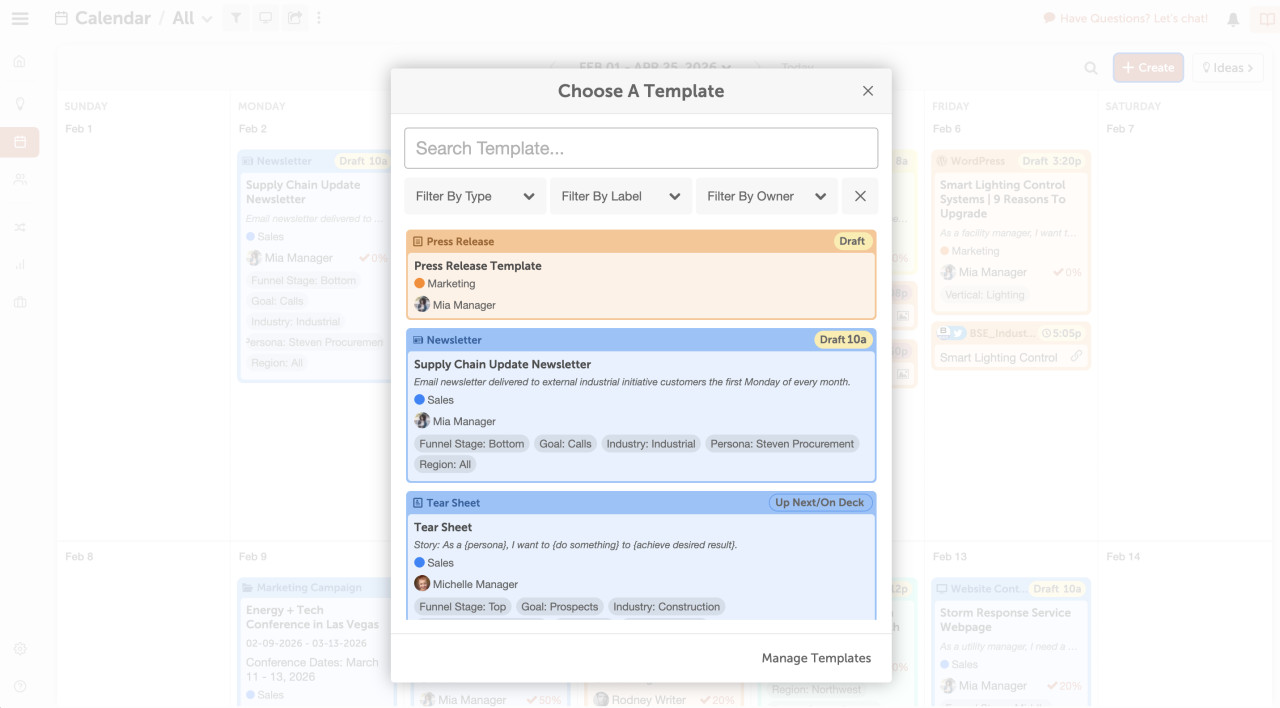Click the Industry: Construction tag
The image size is (1280, 708).
click(667, 607)
